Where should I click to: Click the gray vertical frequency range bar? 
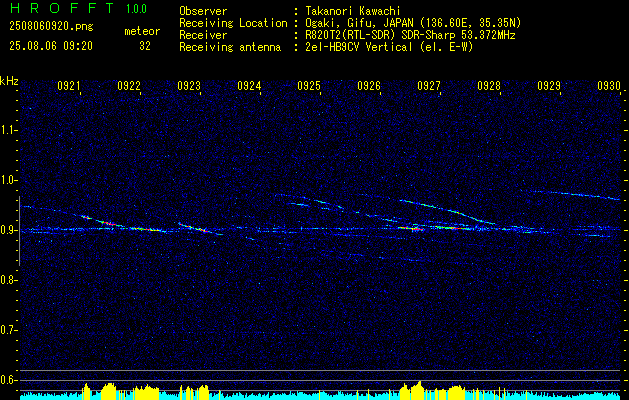19,231
